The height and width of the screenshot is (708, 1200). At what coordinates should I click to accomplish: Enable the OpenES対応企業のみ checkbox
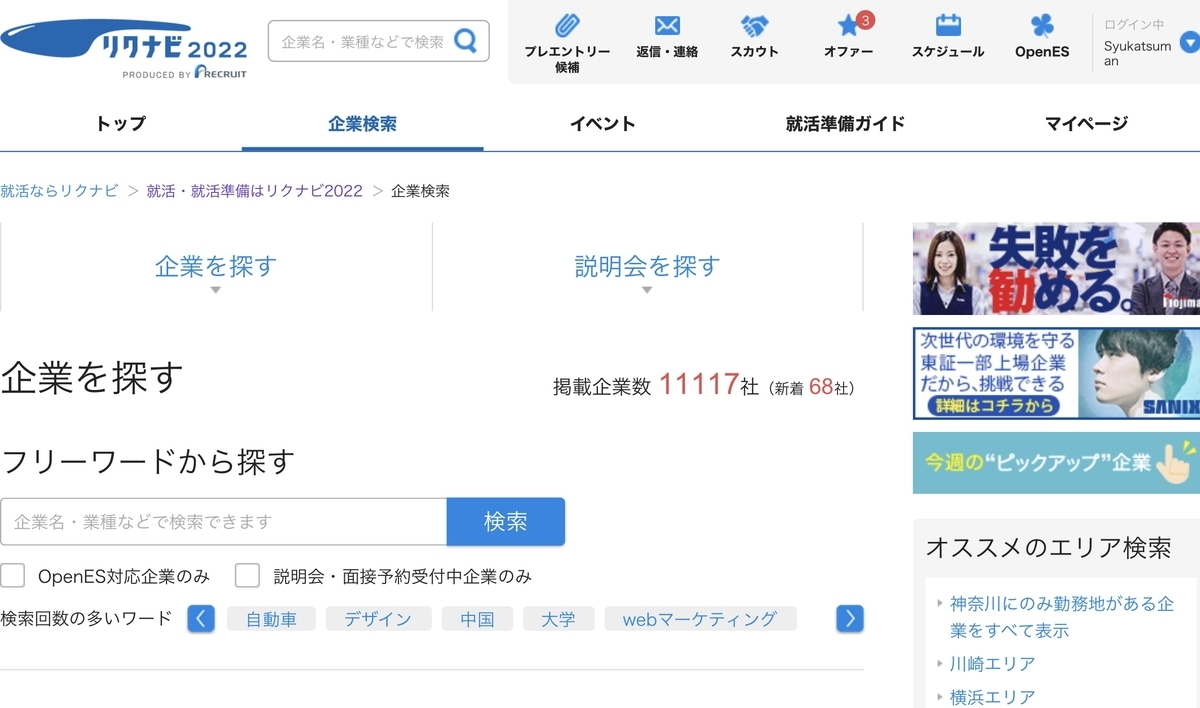point(13,575)
